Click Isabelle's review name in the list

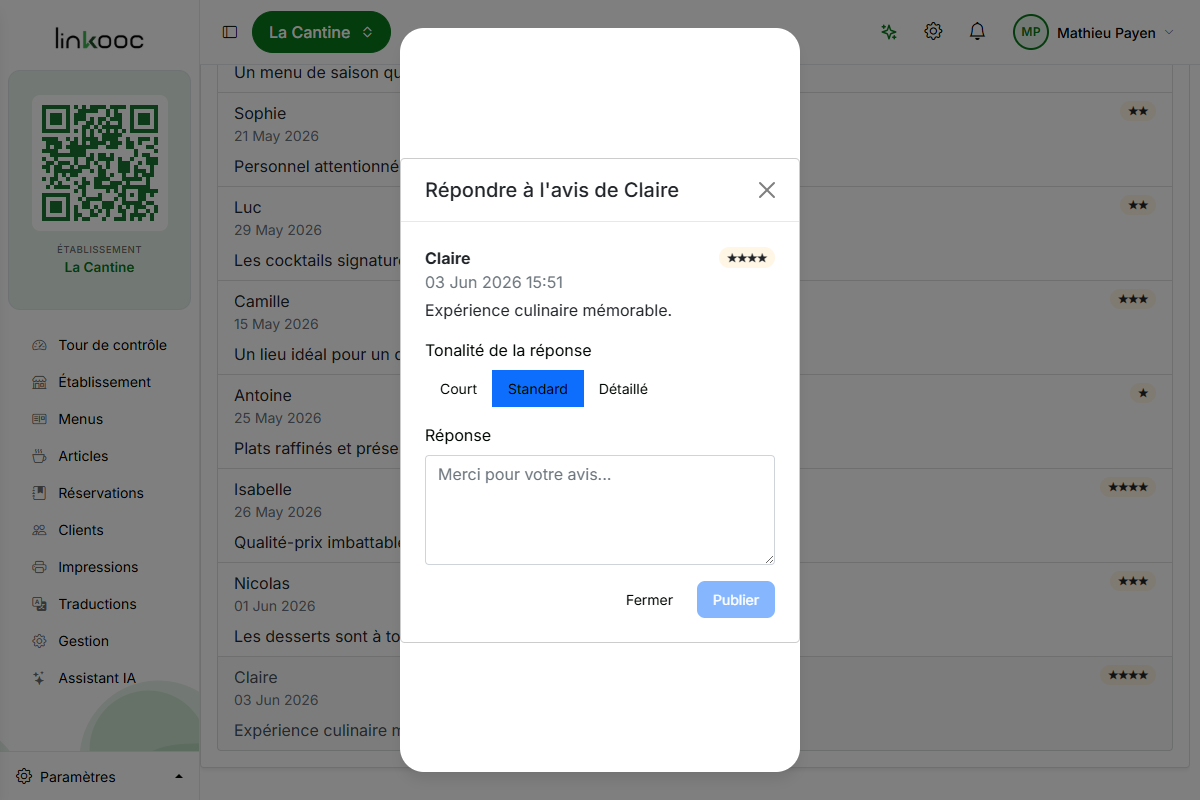(263, 489)
